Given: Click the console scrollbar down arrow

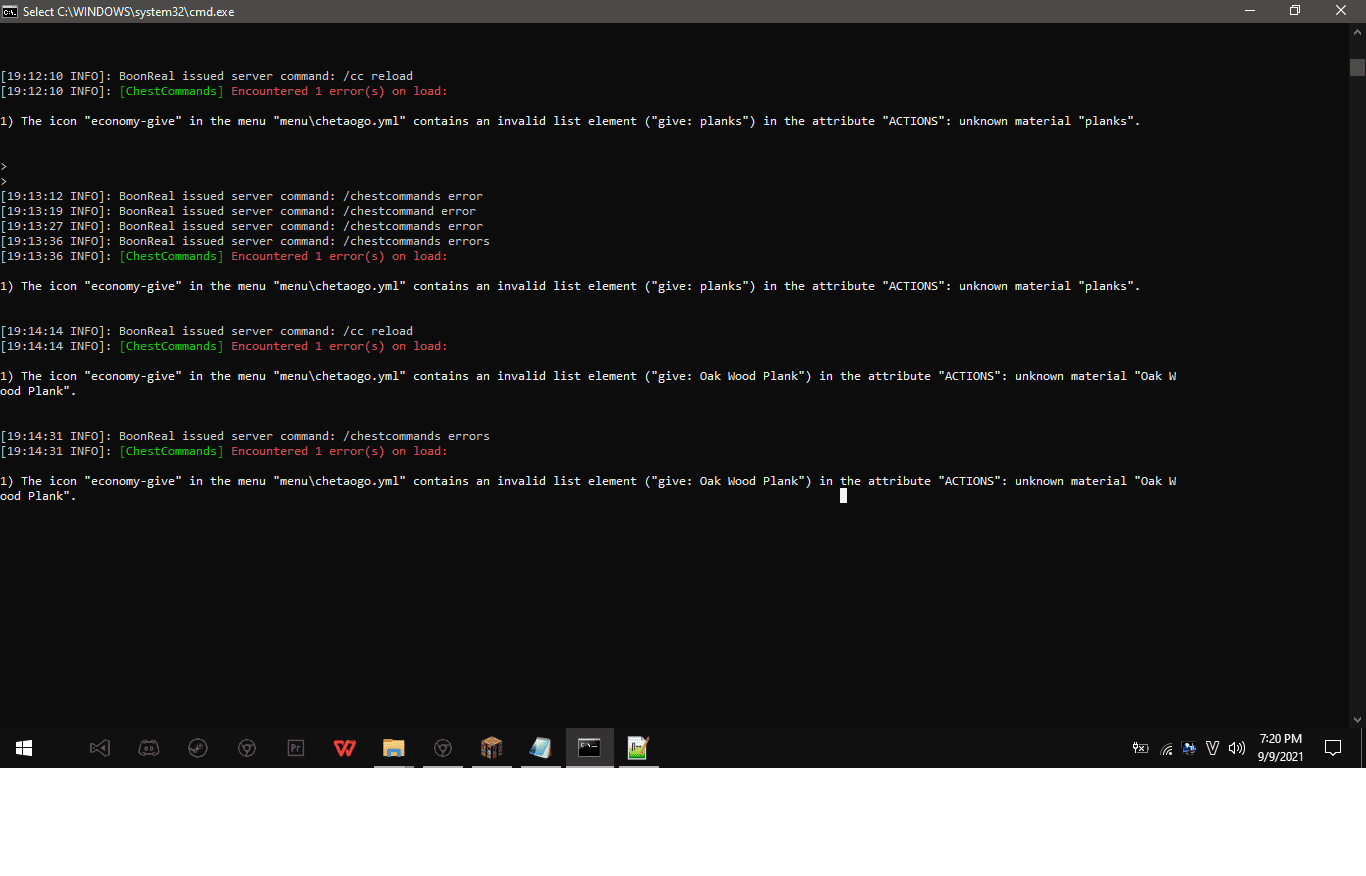Looking at the screenshot, I should 1357,719.
